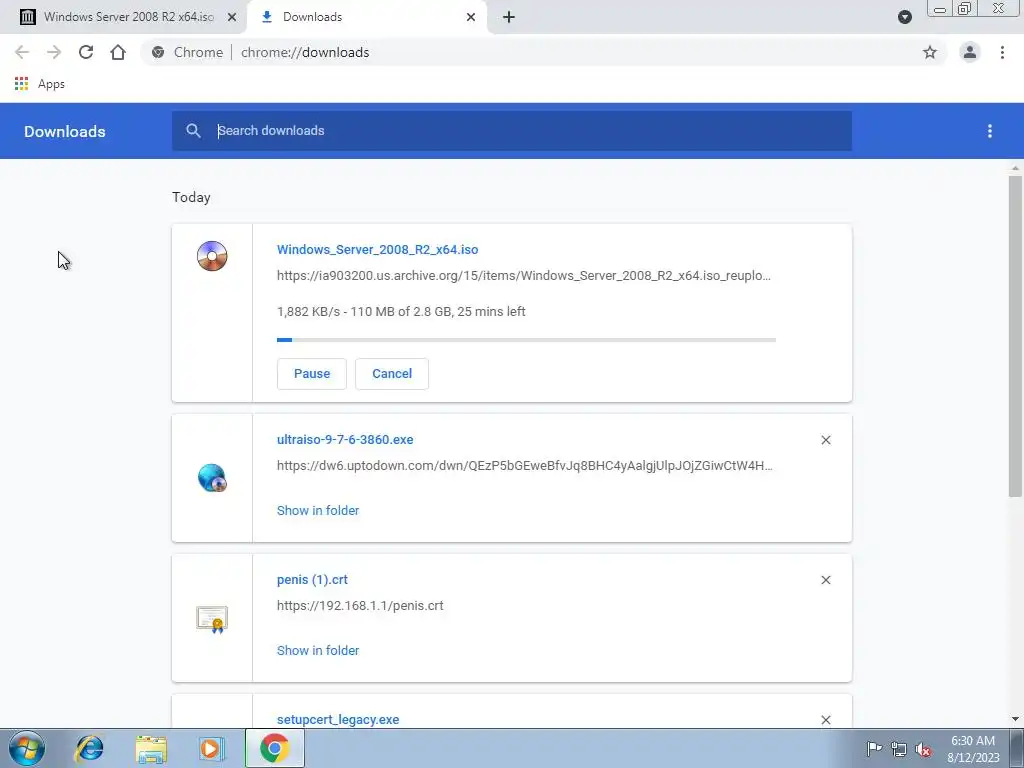Click the chrome://downloads address bar
Screen dimensions: 1024x768
543,52
